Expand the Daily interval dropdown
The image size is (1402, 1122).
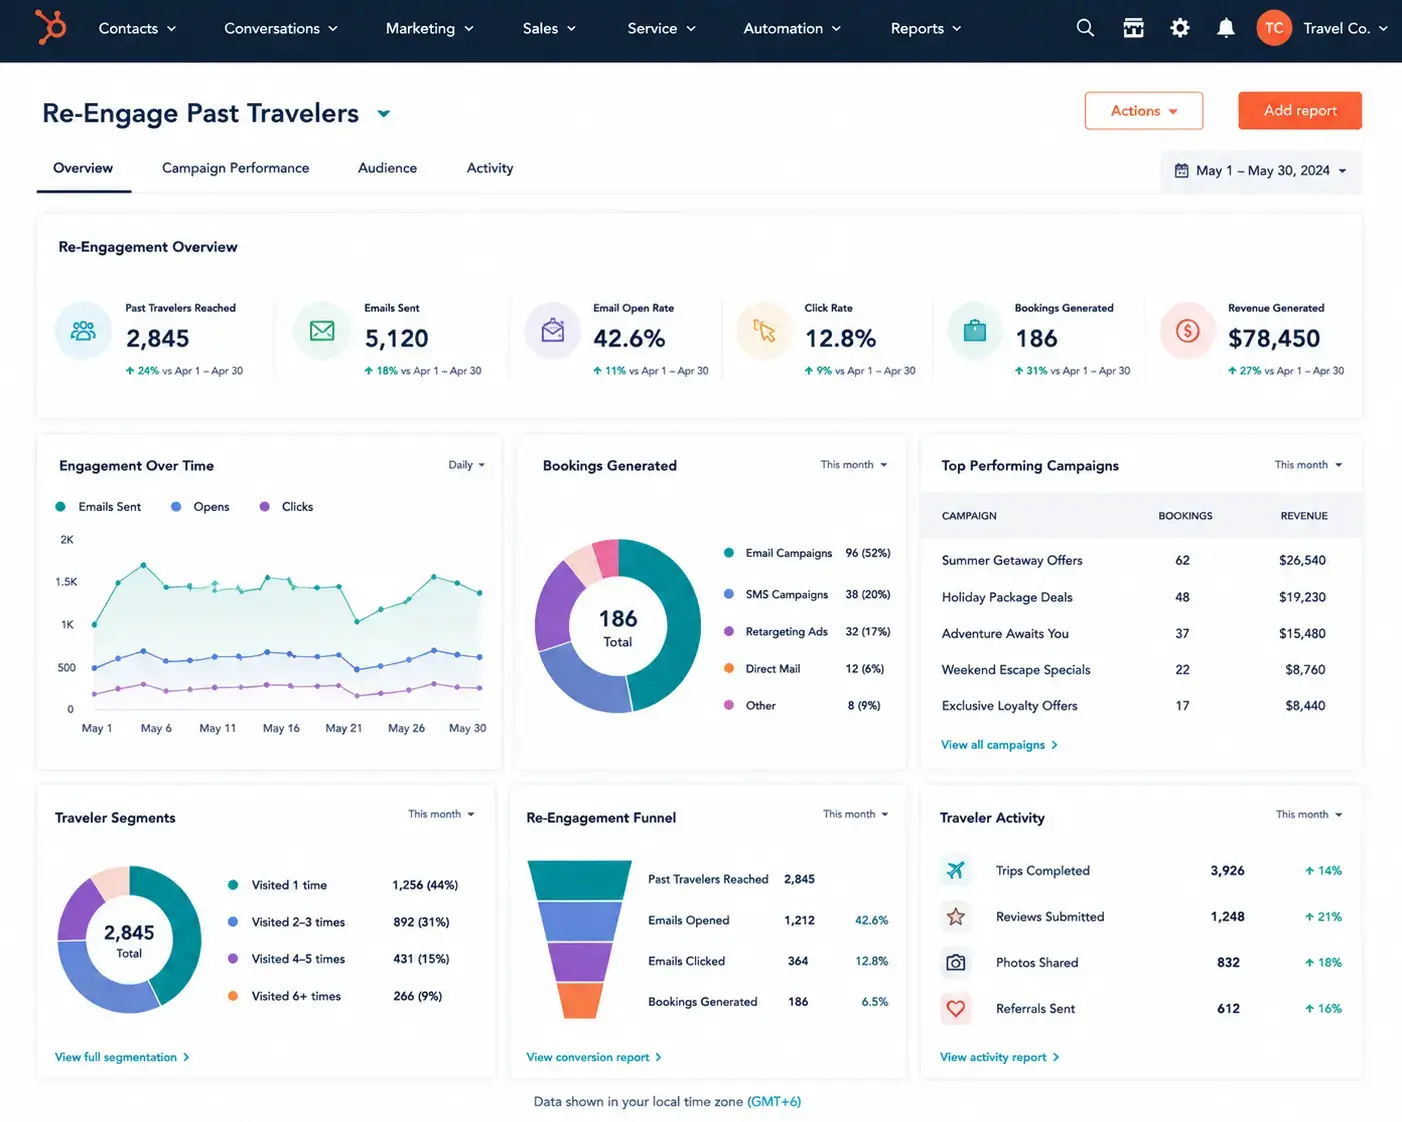pos(466,465)
